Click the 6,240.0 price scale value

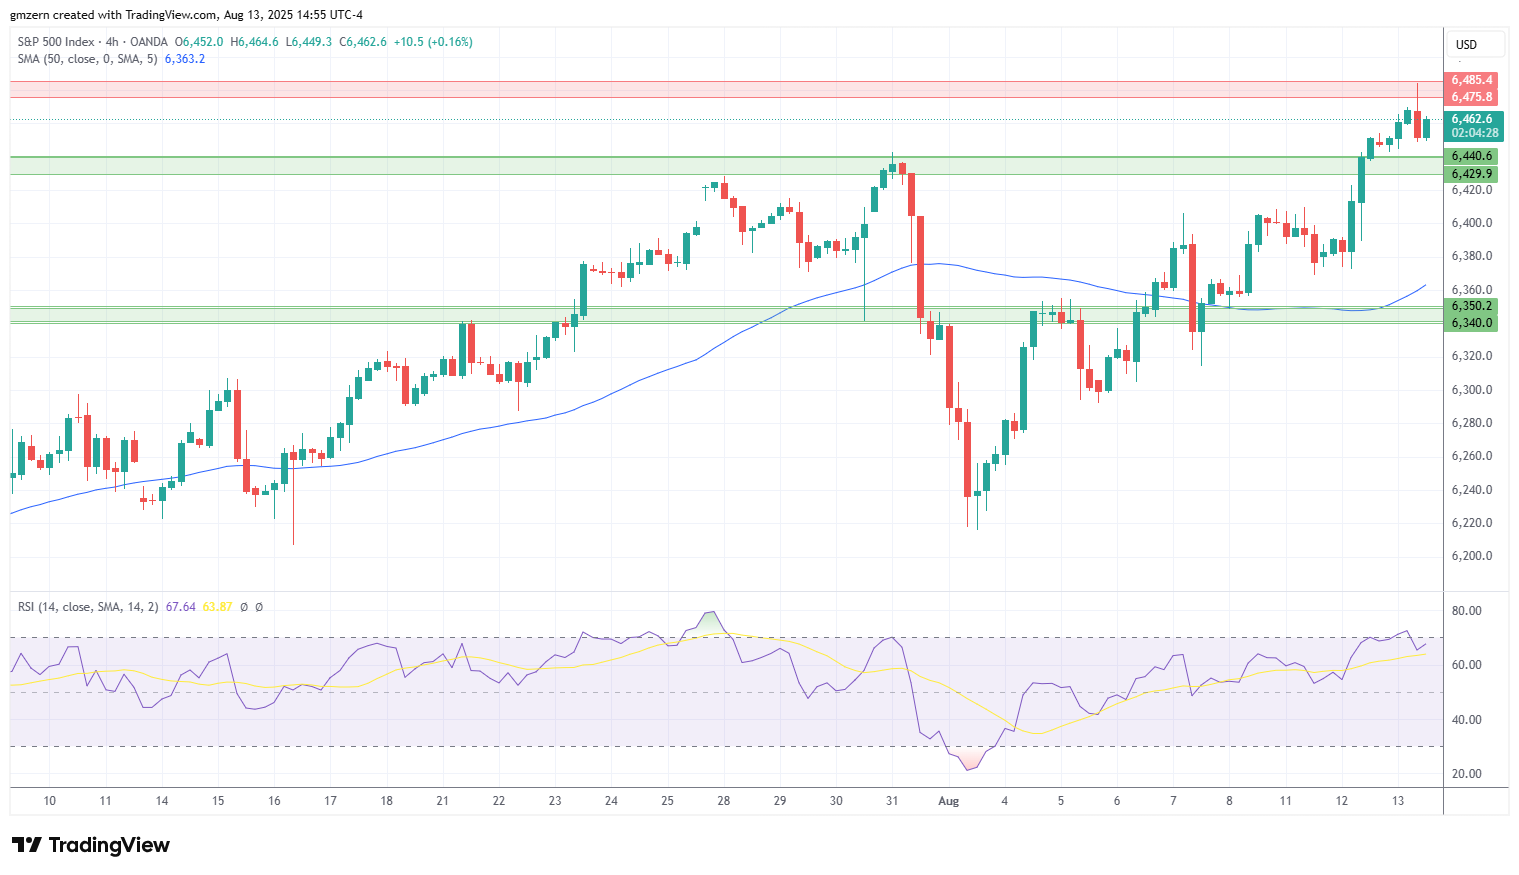point(1472,490)
